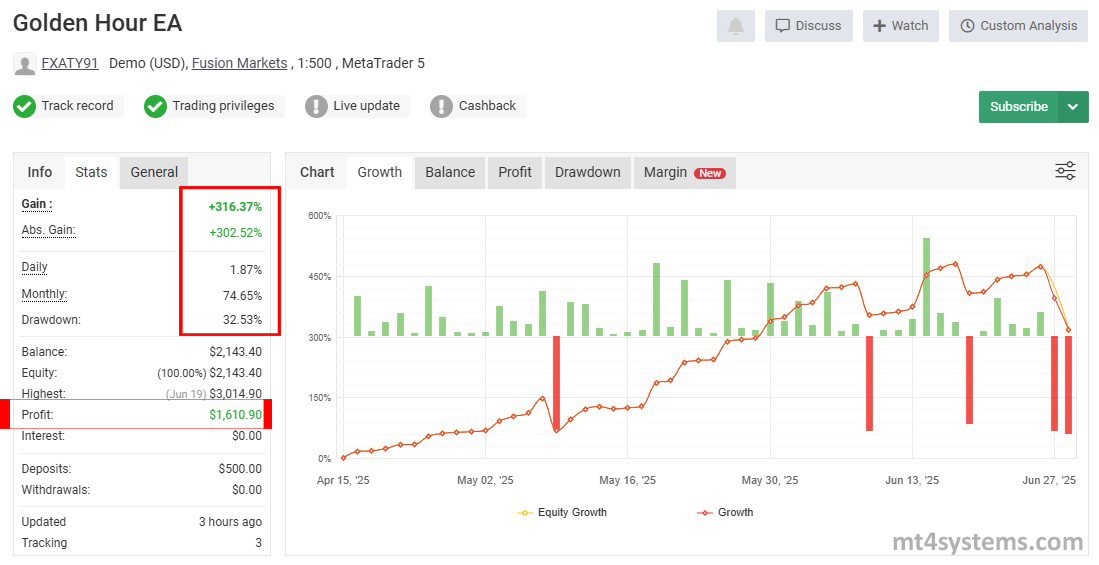
Task: Expand the Subscribe dropdown arrow
Action: click(x=1074, y=107)
